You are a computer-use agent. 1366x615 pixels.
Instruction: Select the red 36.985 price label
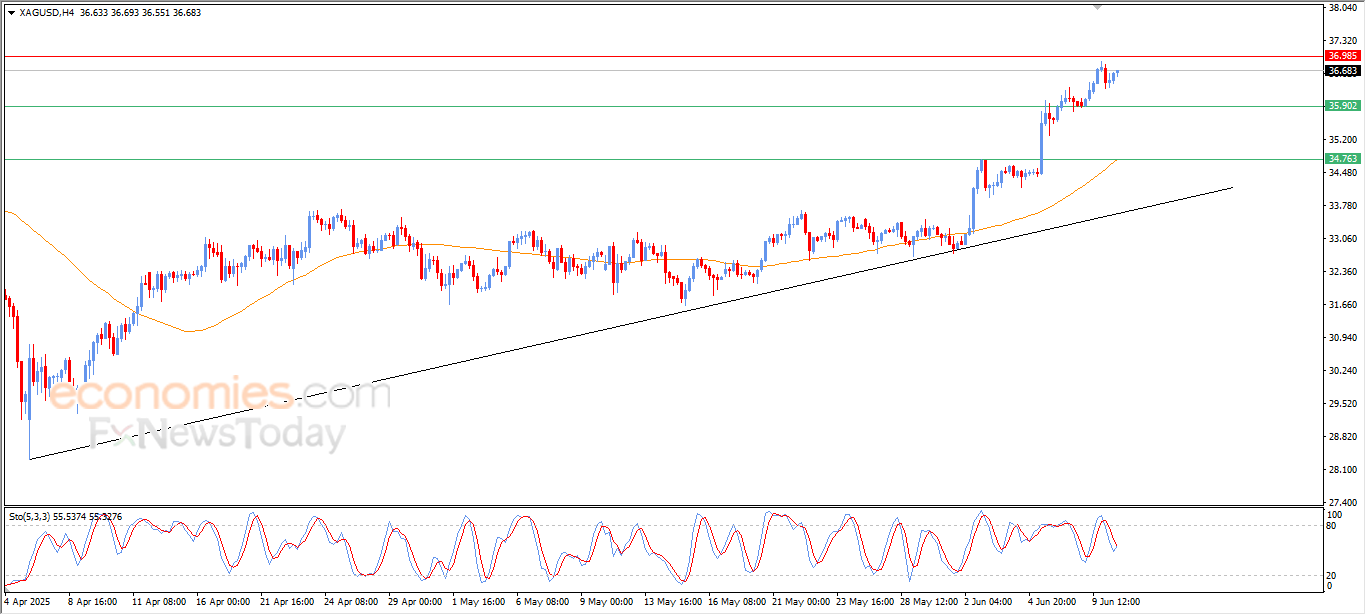point(1342,56)
